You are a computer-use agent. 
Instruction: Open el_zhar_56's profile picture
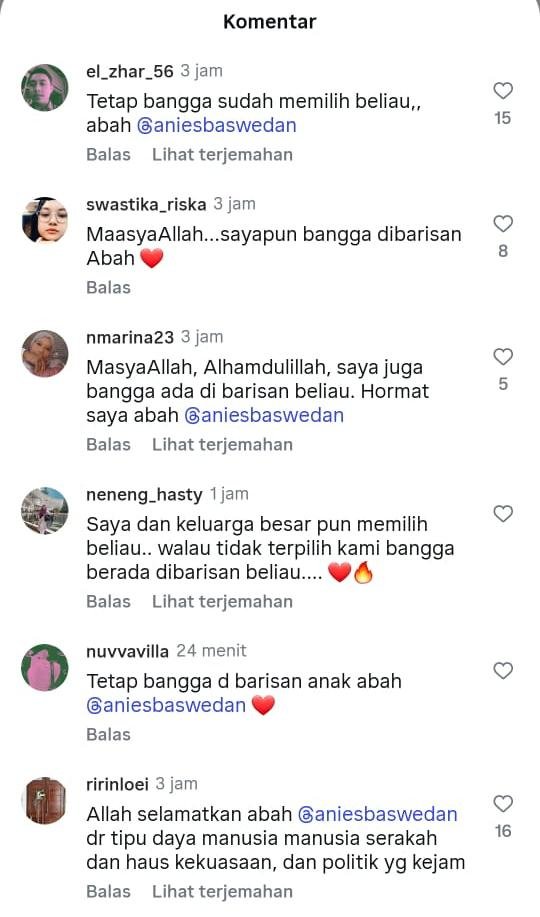[x=44, y=87]
